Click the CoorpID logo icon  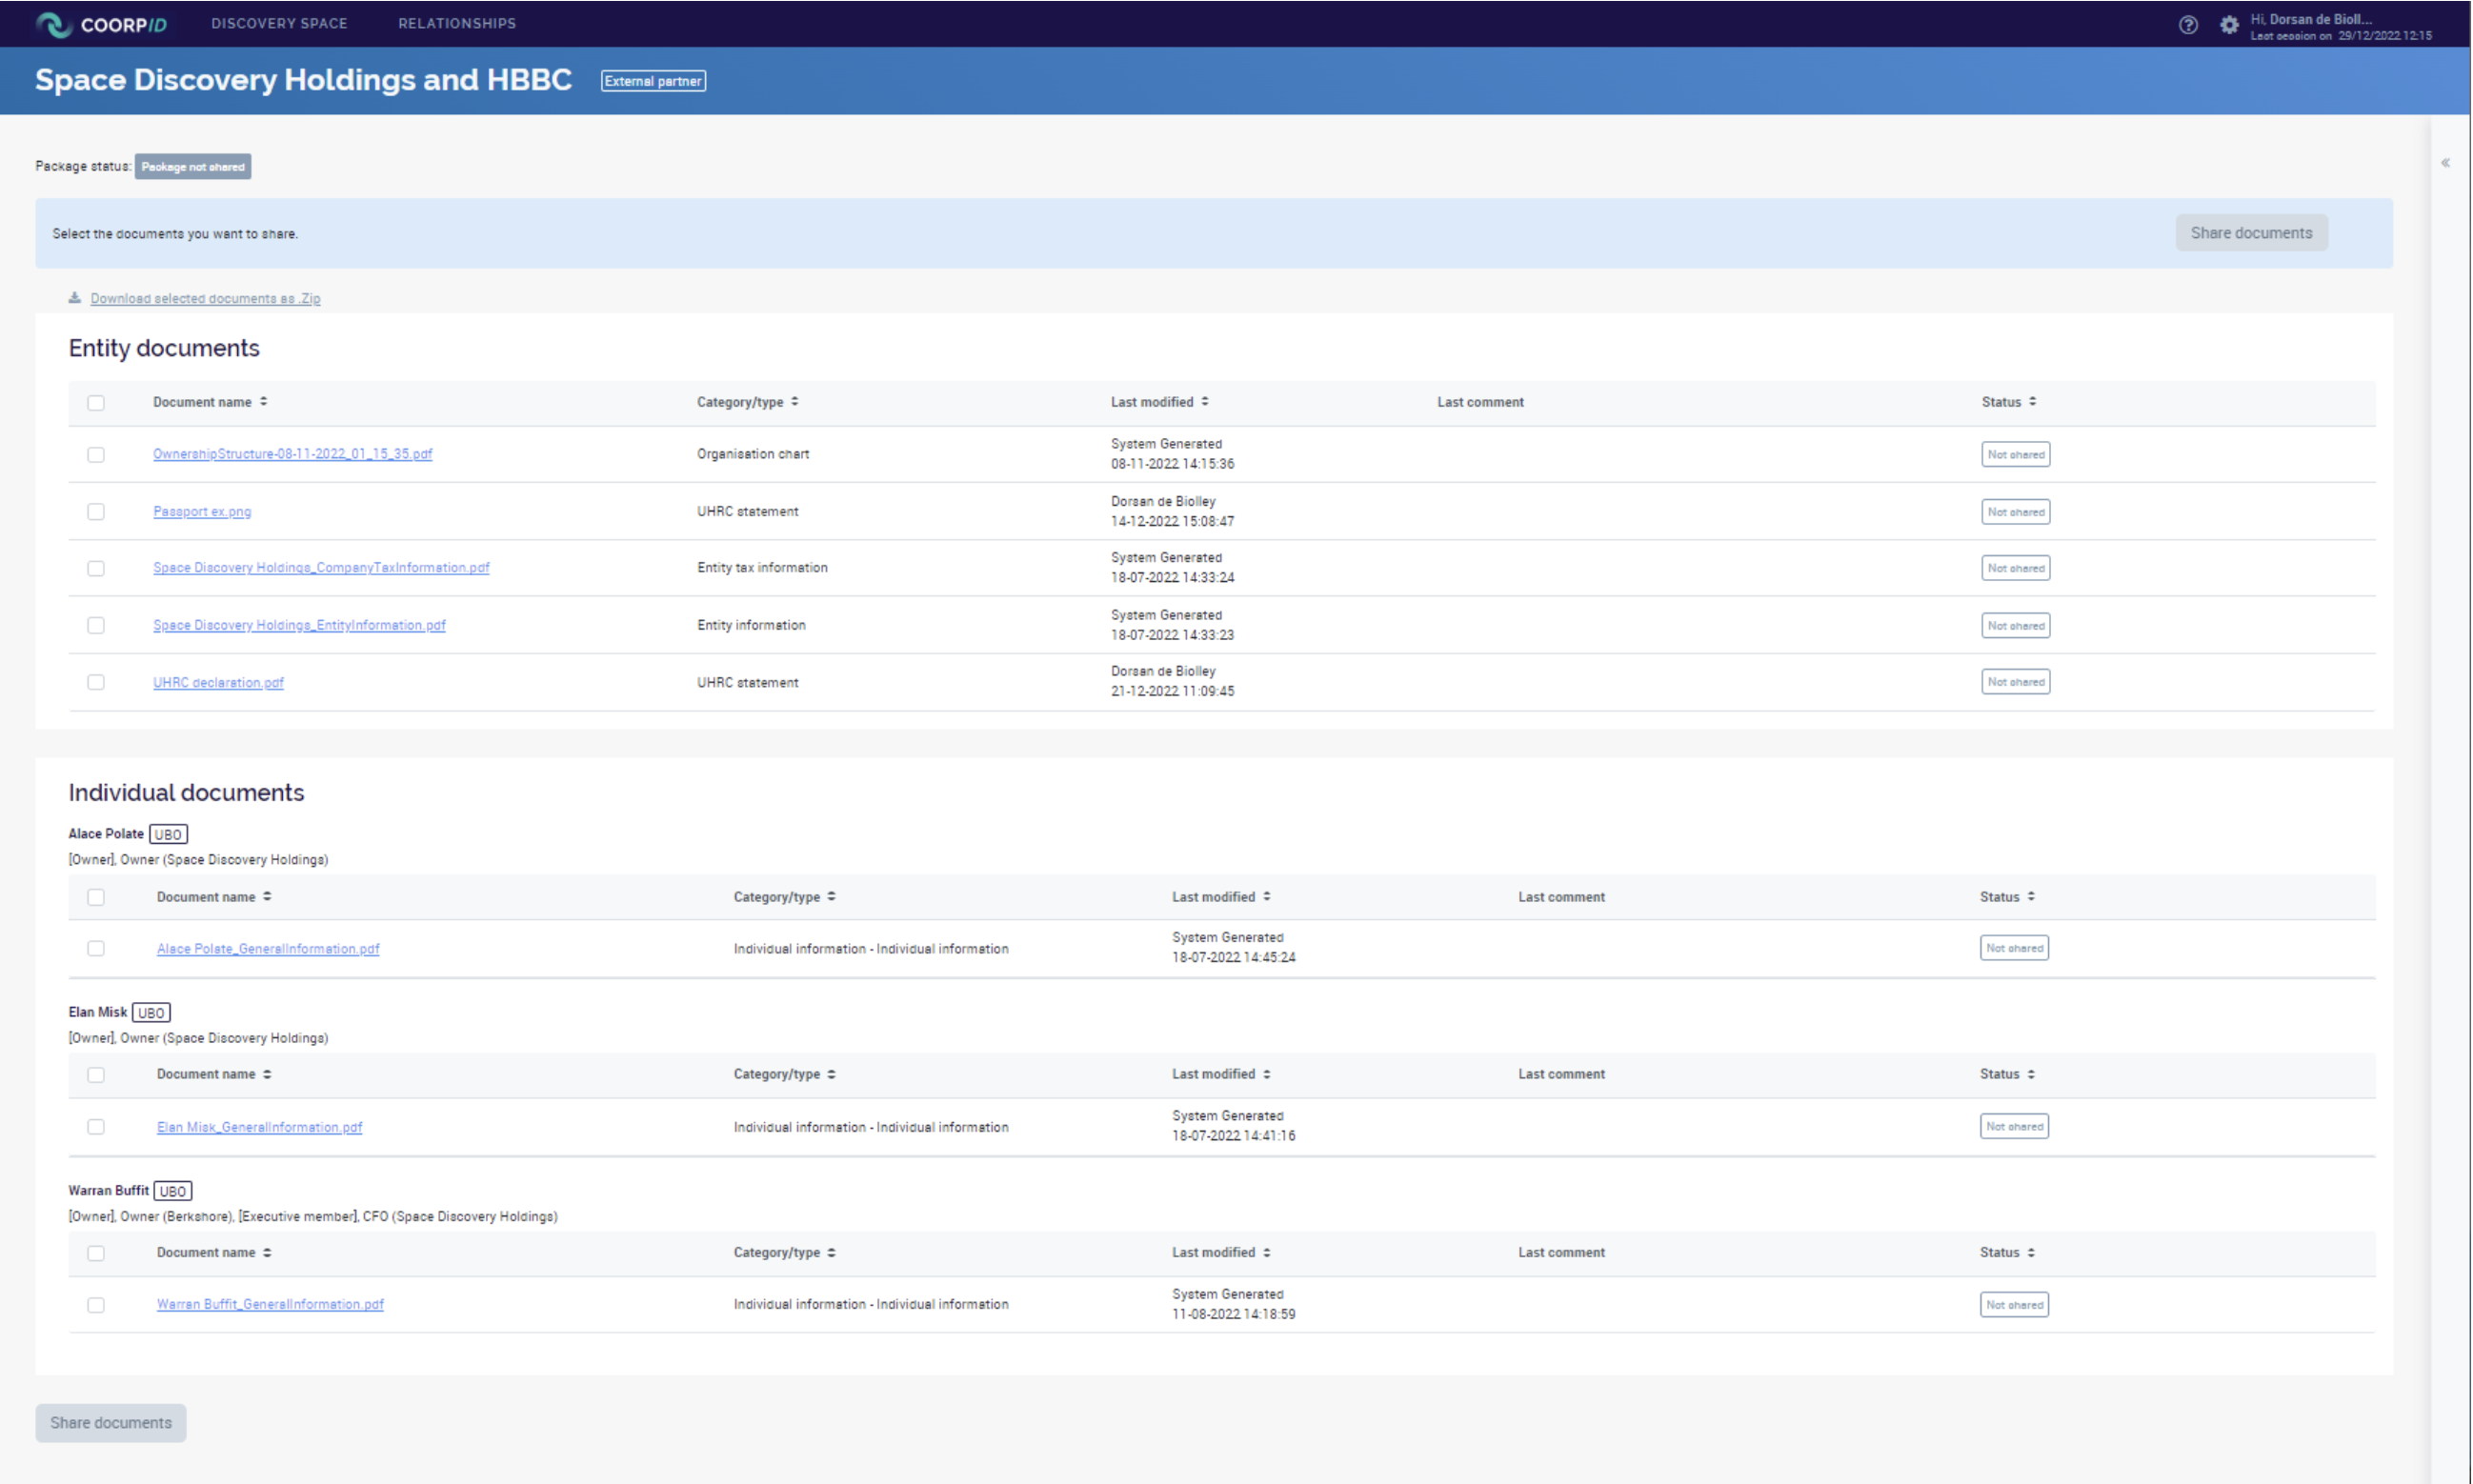click(53, 24)
